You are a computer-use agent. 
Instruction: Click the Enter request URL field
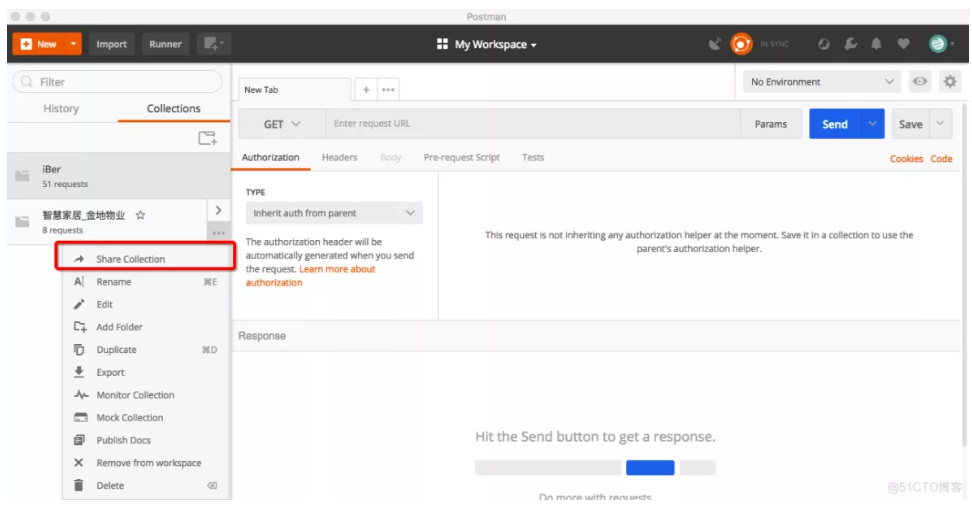coord(533,124)
